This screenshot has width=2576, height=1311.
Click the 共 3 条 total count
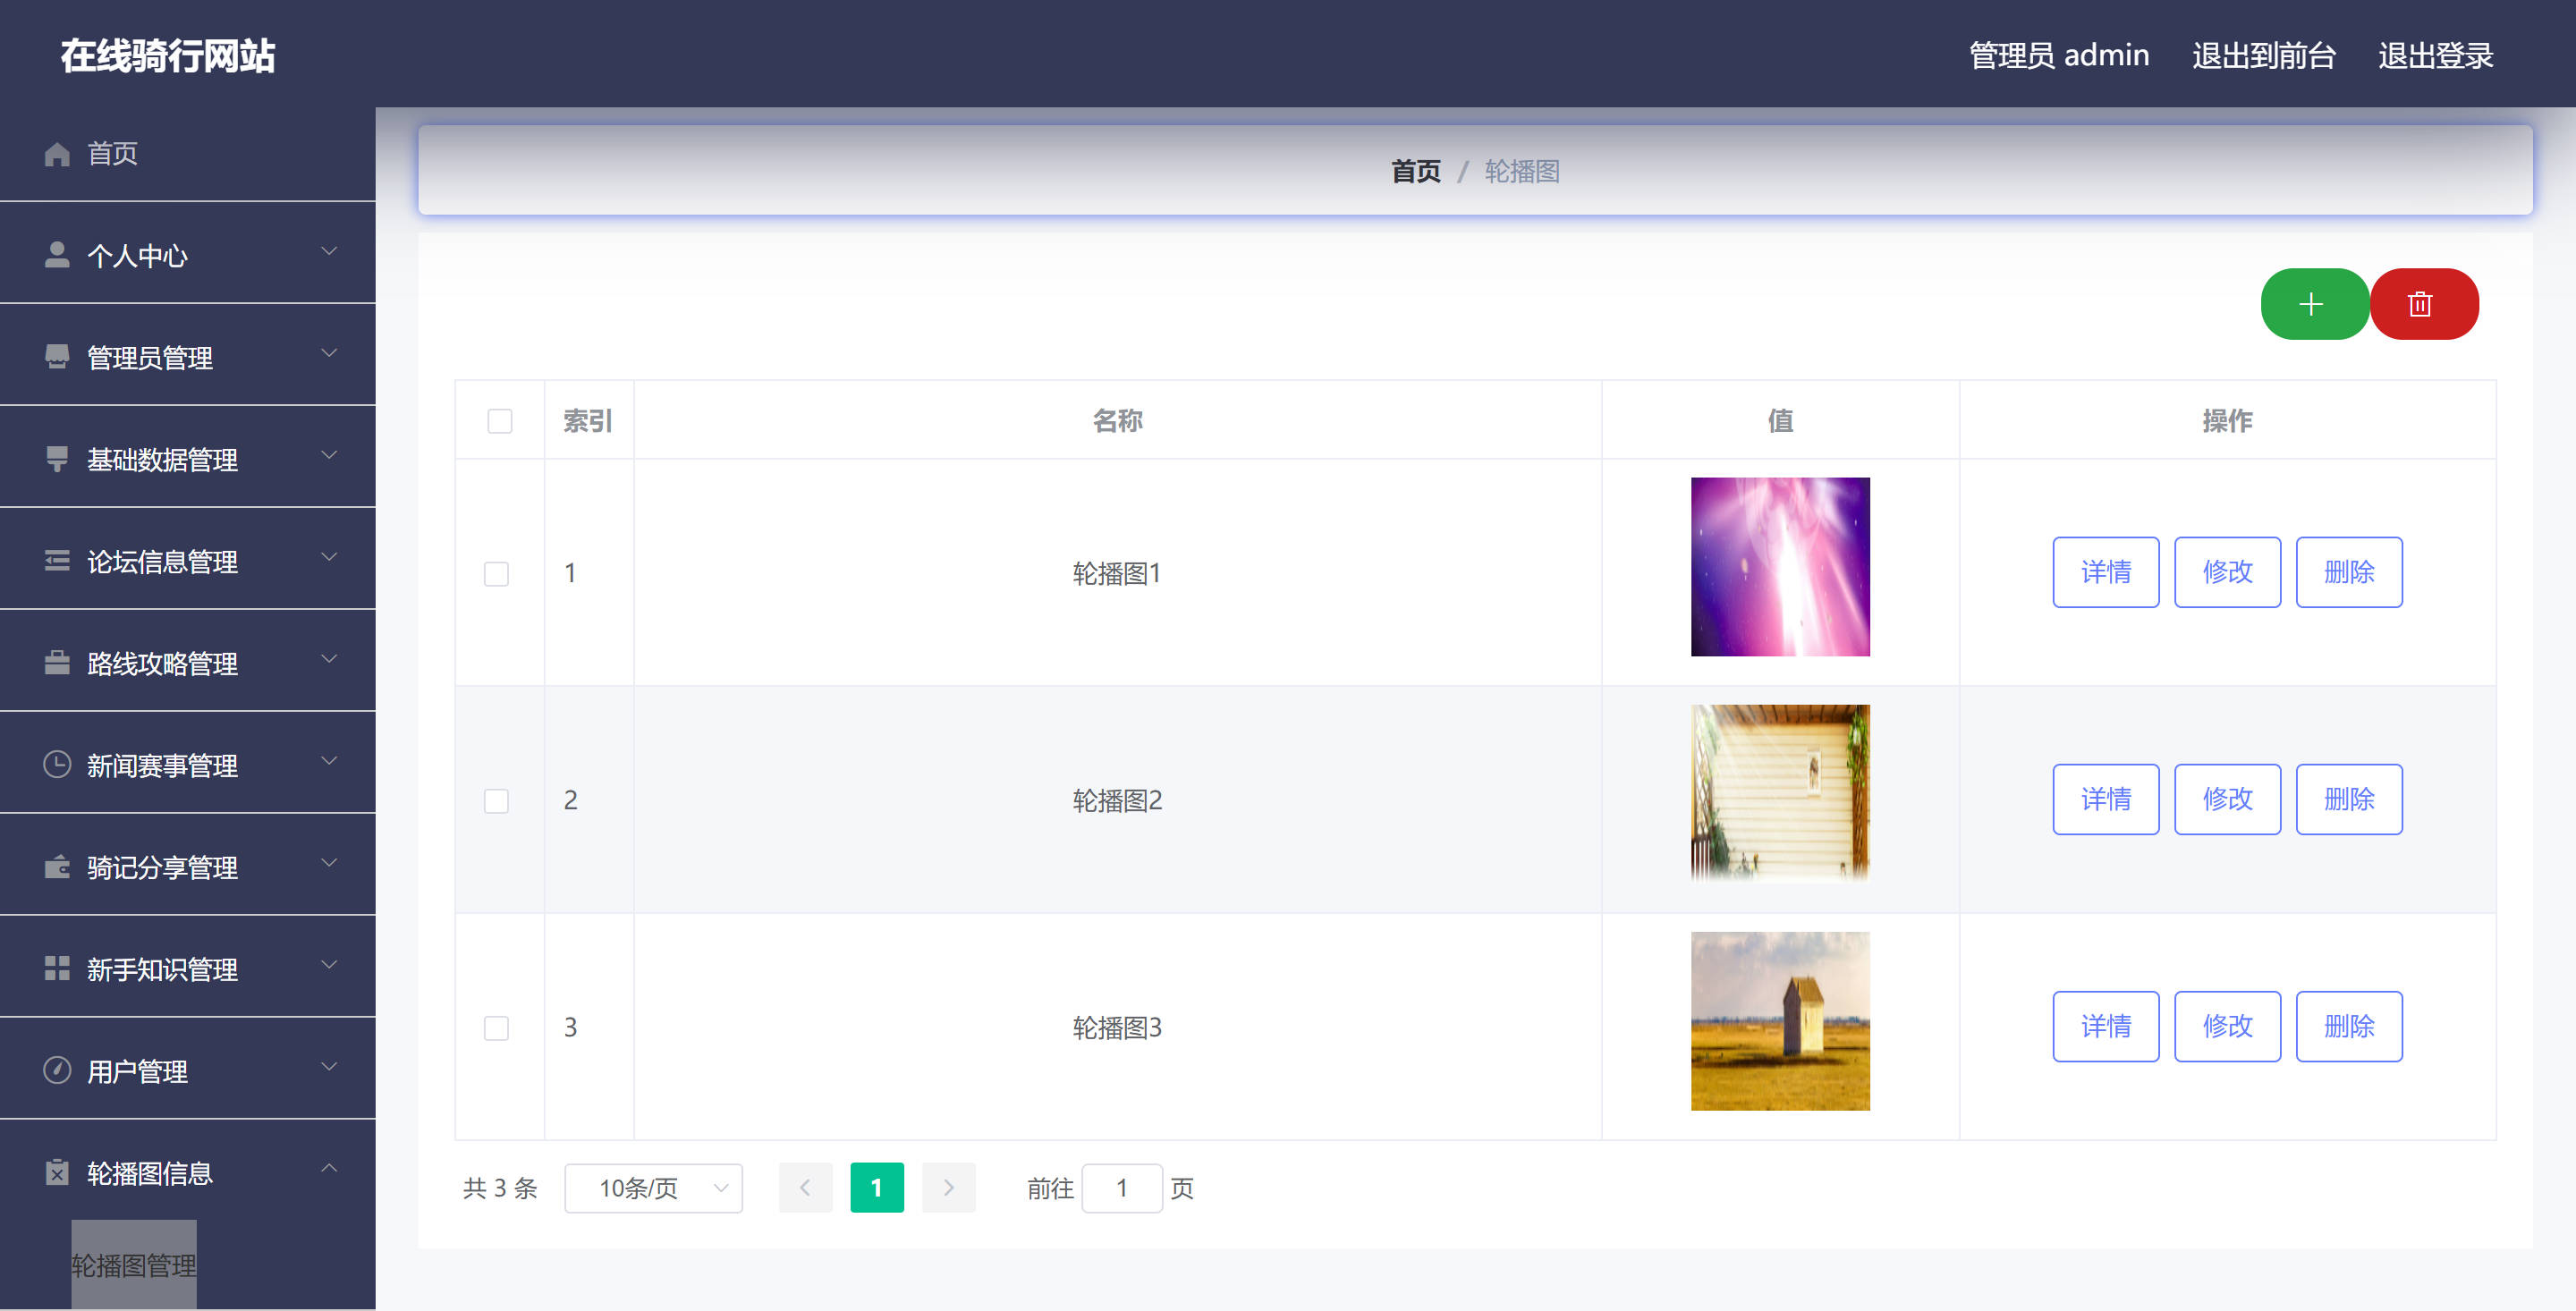500,1188
